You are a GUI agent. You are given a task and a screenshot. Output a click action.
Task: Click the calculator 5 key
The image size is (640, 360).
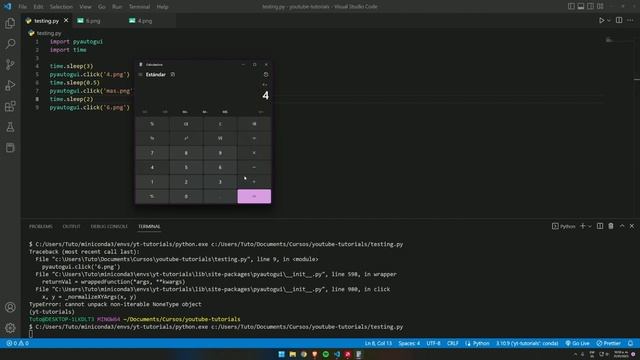click(186, 167)
